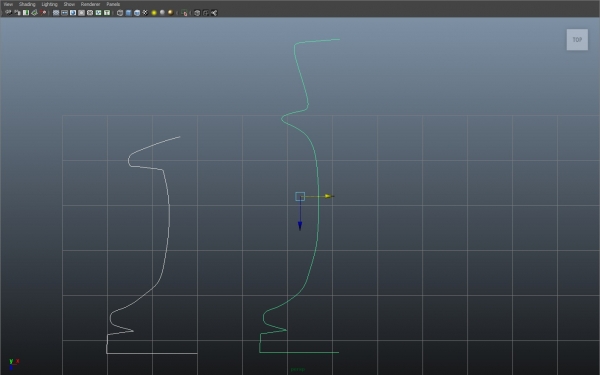Click the Select Camera icon
Screen dimensions: 600x375
pos(8,13)
